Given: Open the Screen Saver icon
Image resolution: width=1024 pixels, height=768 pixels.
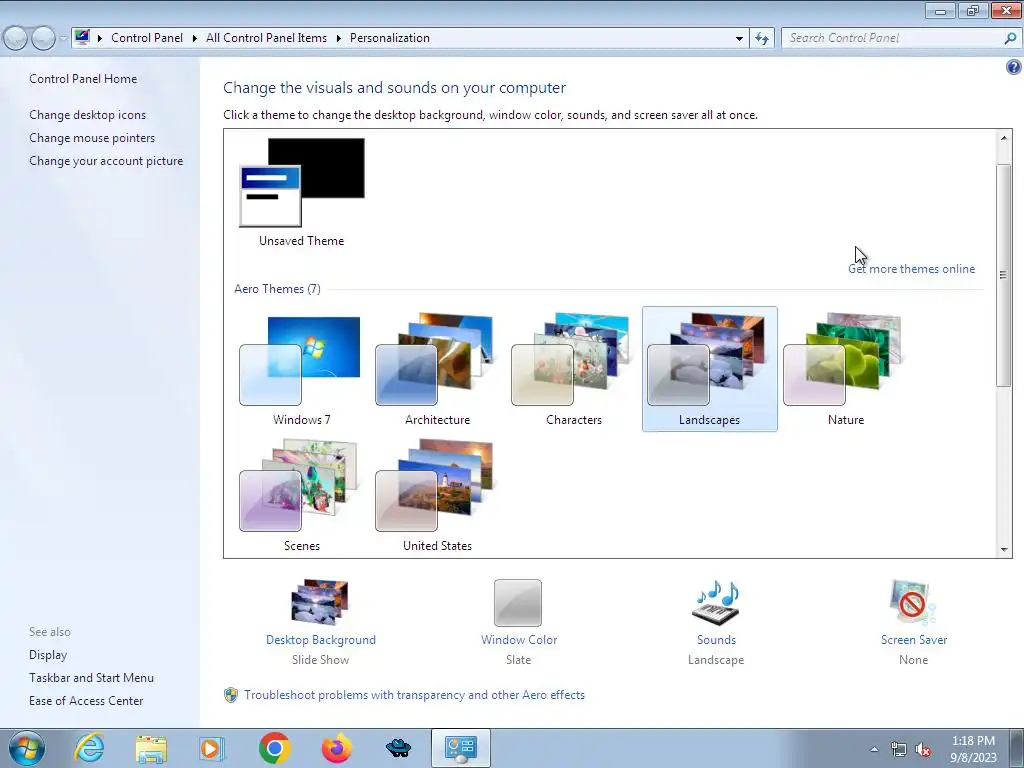Looking at the screenshot, I should pyautogui.click(x=913, y=602).
